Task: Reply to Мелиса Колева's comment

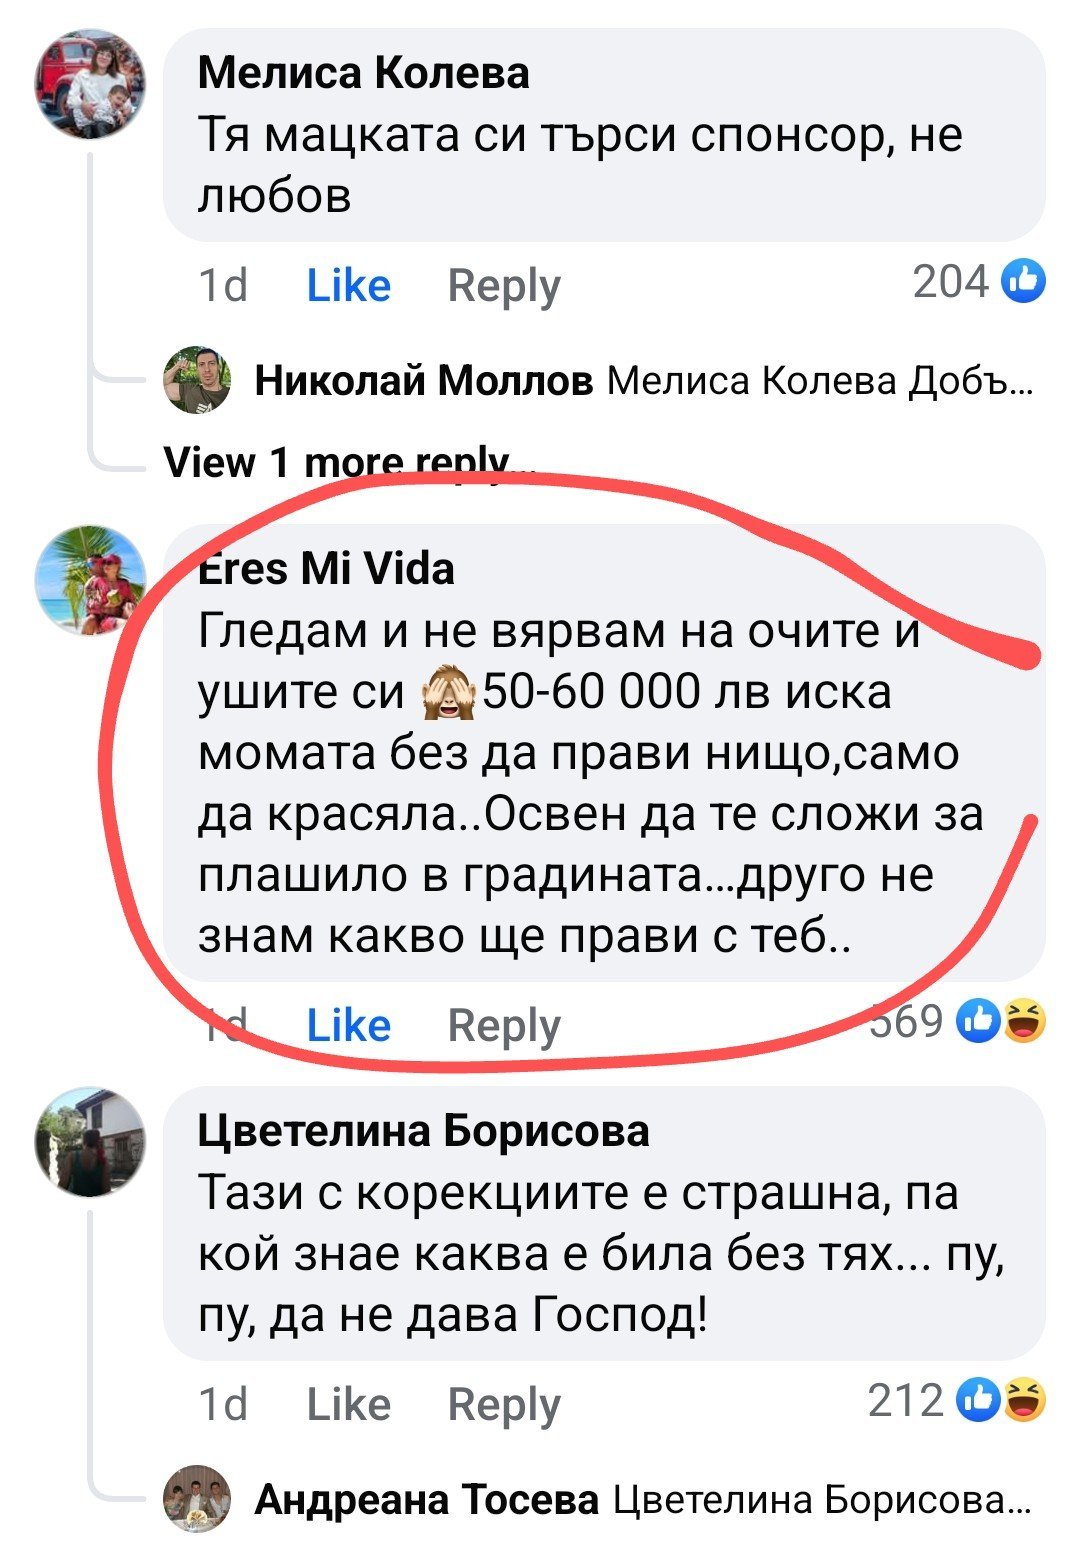Action: tap(504, 286)
